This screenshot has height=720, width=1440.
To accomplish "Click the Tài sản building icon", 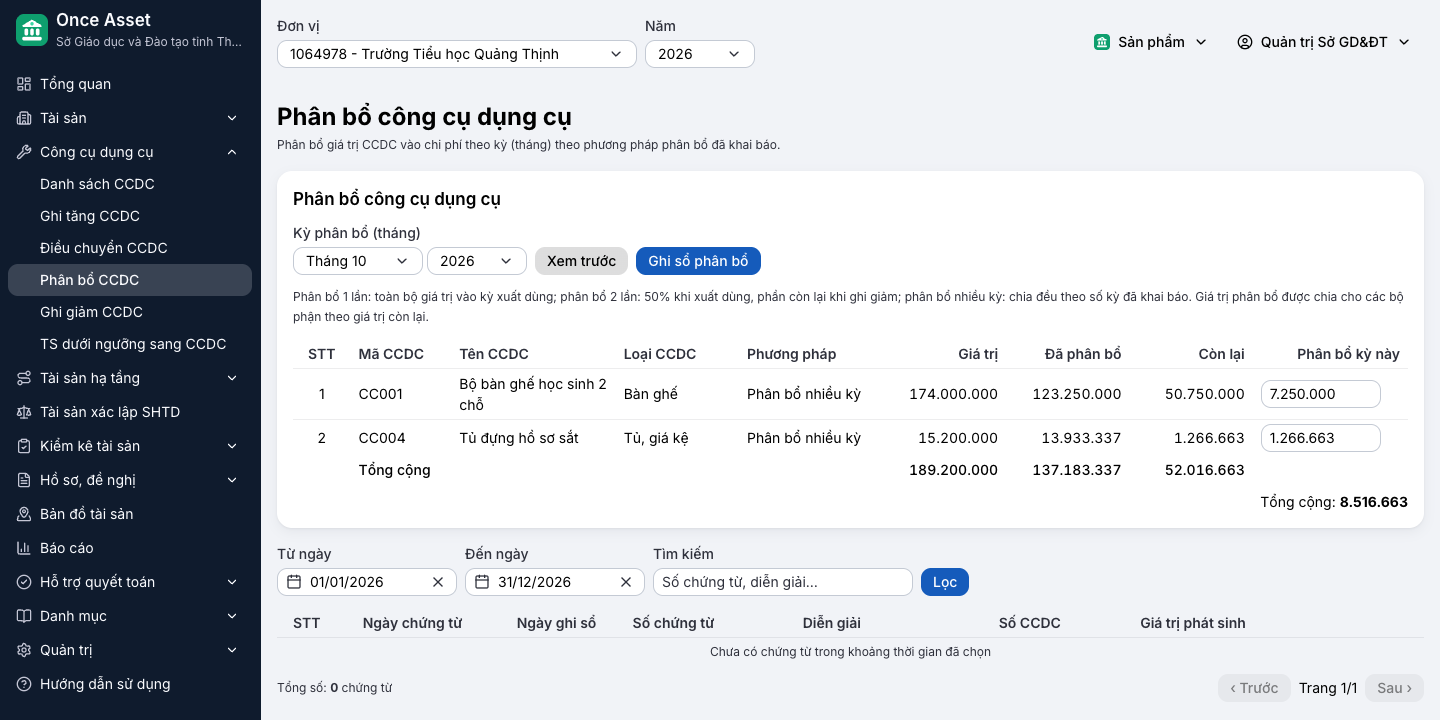I will (x=24, y=118).
